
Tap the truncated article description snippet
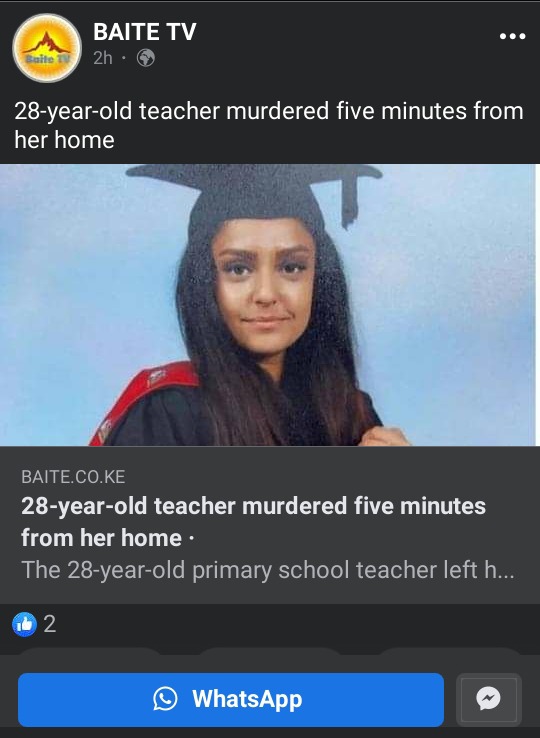click(267, 570)
